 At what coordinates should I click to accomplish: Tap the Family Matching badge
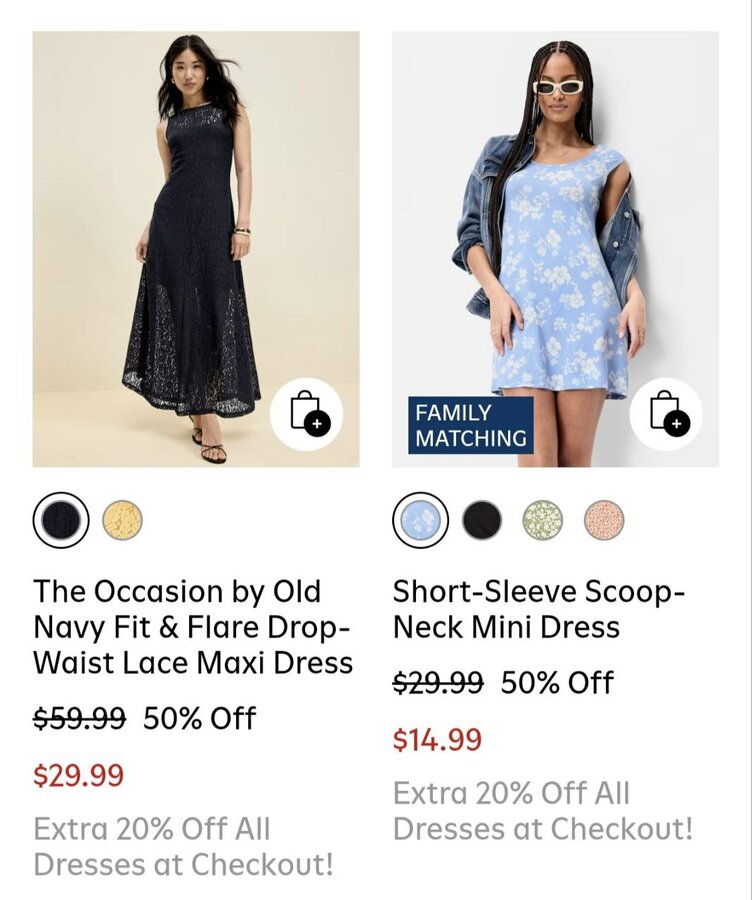(x=470, y=425)
